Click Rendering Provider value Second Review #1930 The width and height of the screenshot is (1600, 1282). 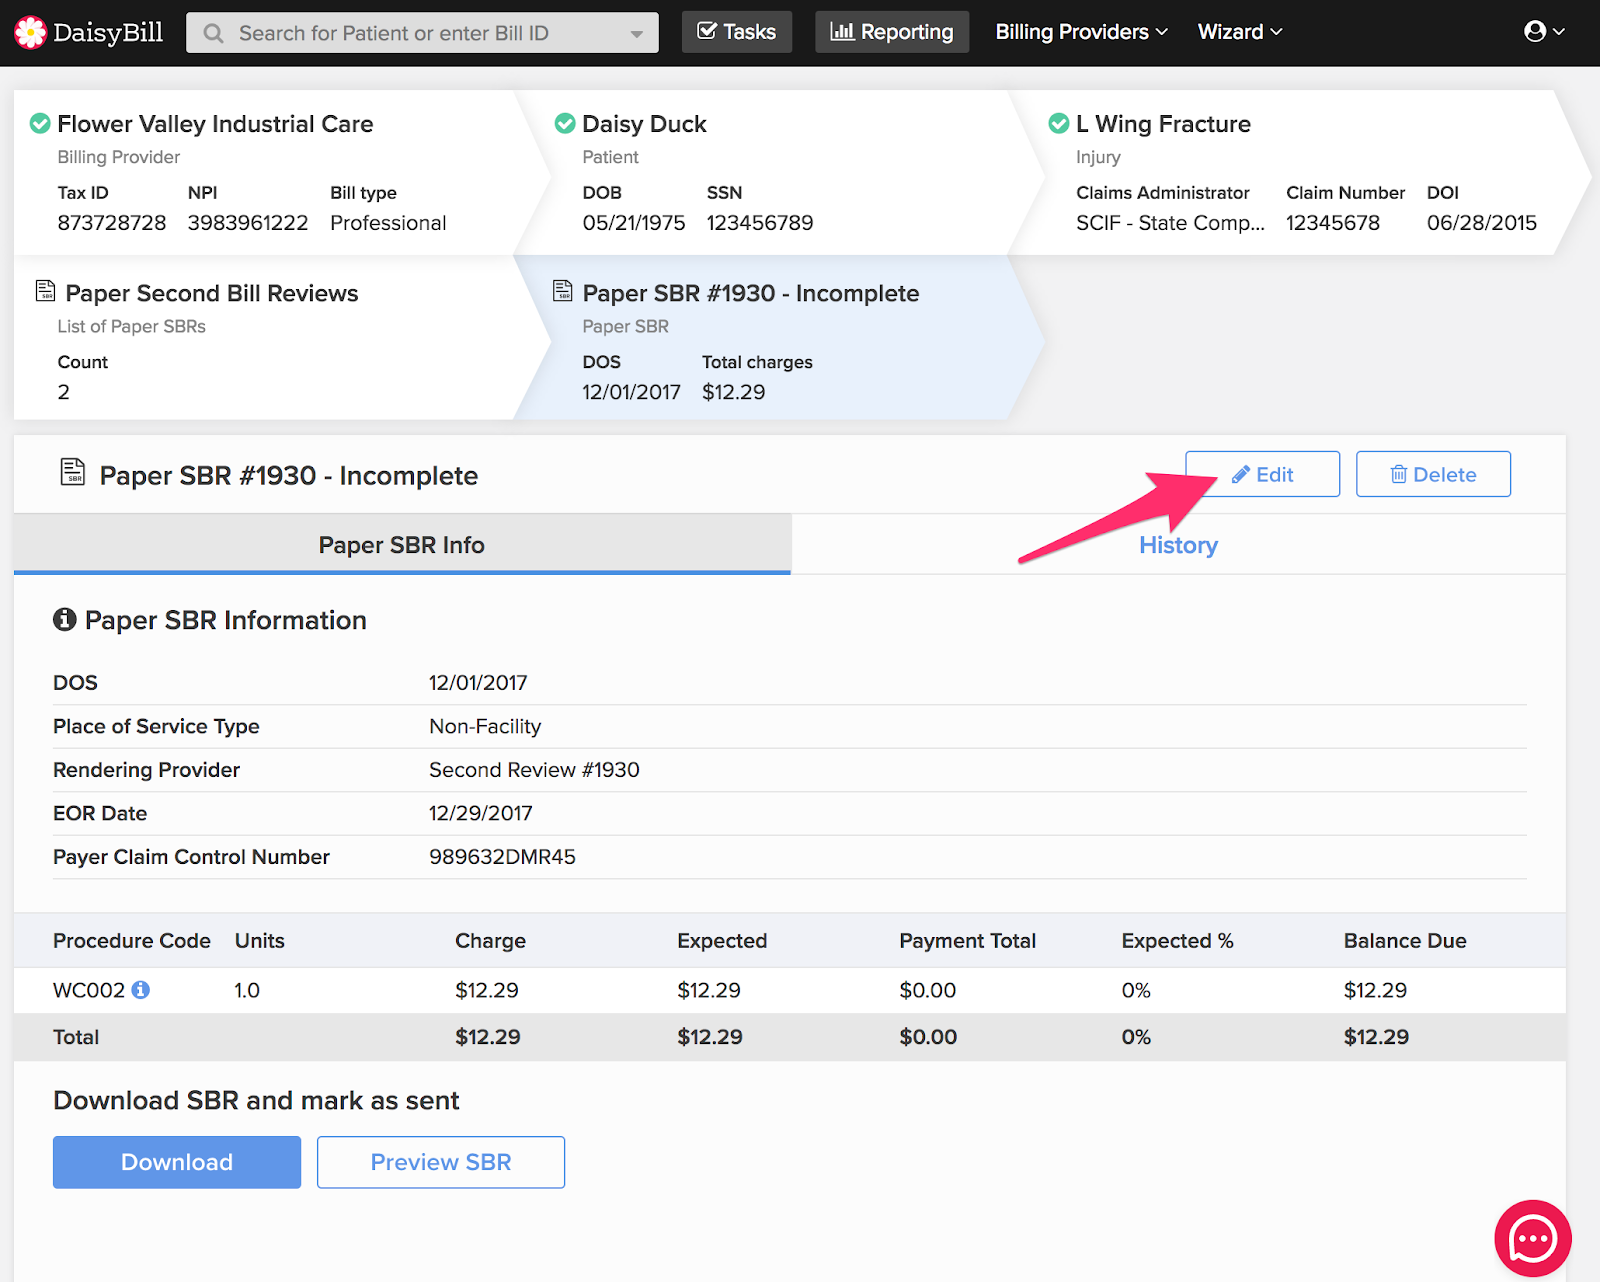534,770
